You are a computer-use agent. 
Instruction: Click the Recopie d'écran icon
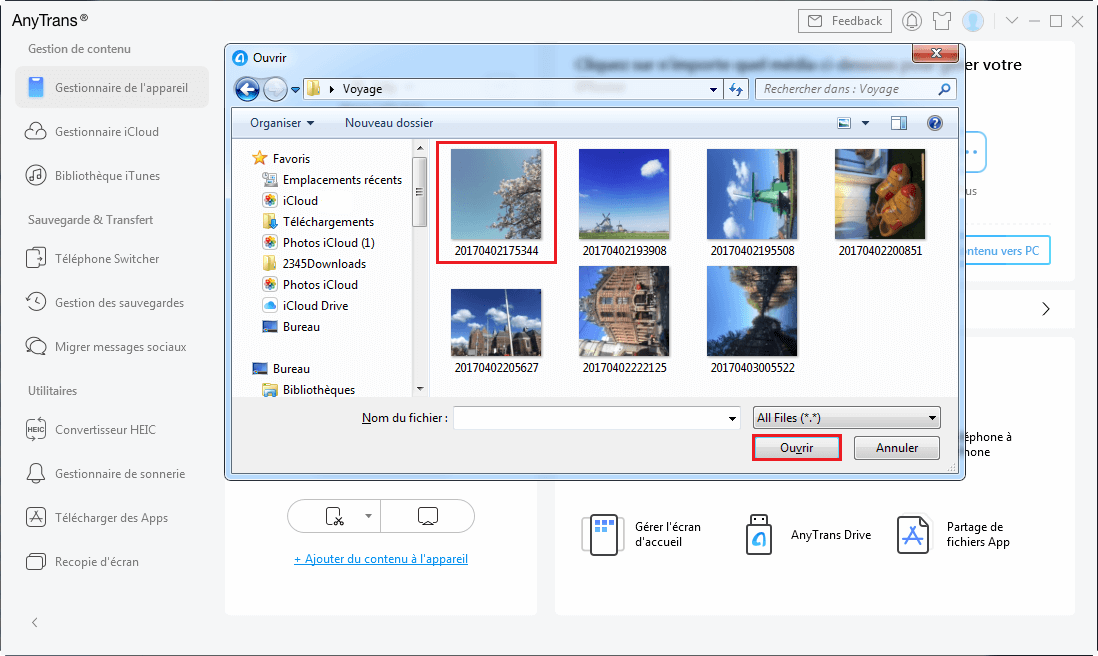click(x=36, y=561)
